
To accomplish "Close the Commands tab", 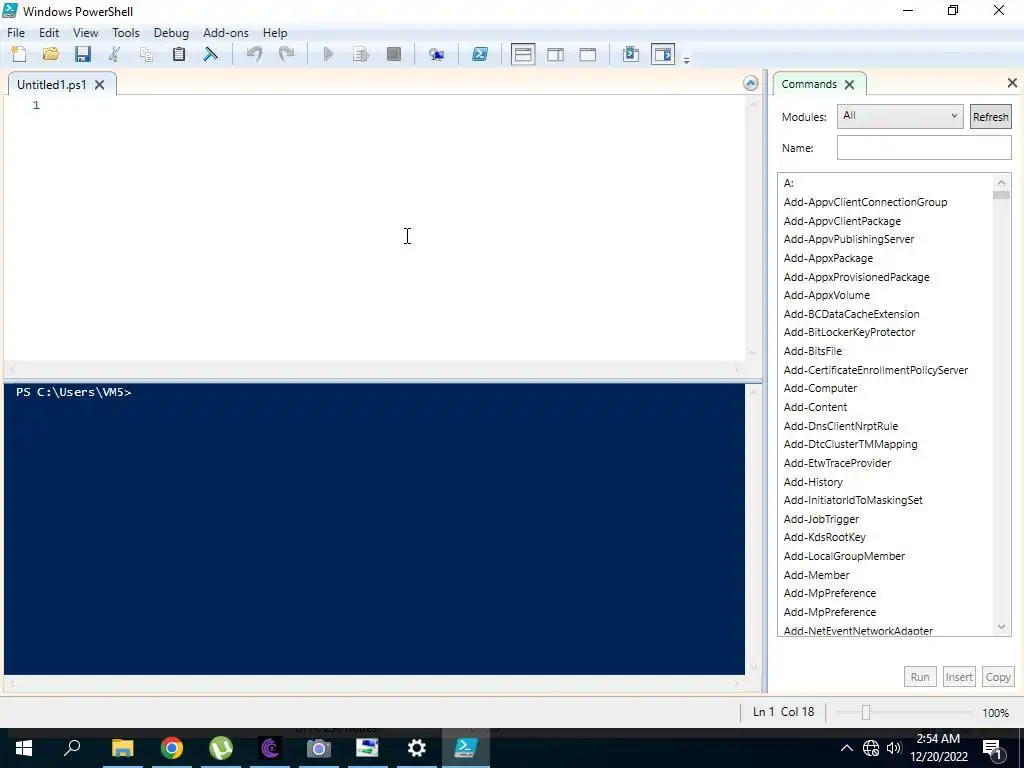I will [x=849, y=84].
